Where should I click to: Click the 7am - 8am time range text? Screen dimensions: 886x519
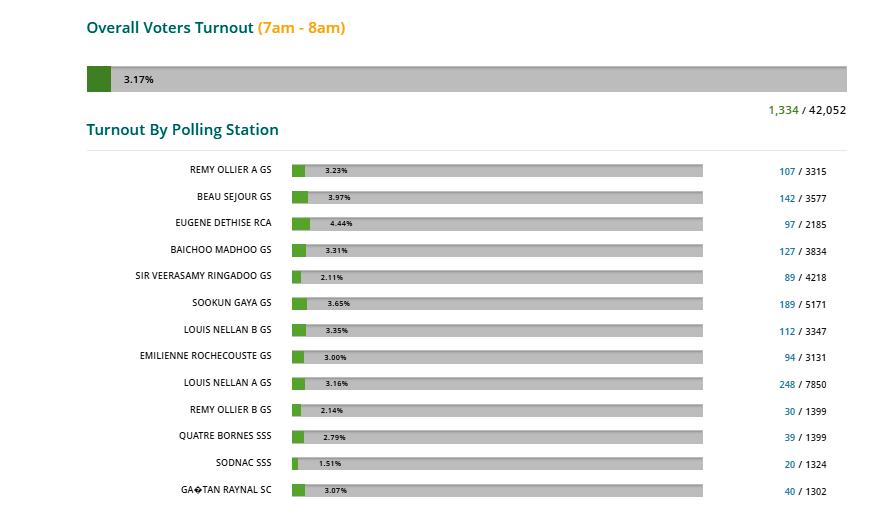(x=301, y=28)
